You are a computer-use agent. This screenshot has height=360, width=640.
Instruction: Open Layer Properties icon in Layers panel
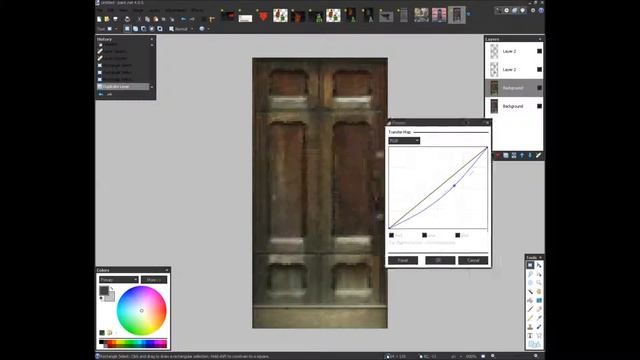click(538, 156)
